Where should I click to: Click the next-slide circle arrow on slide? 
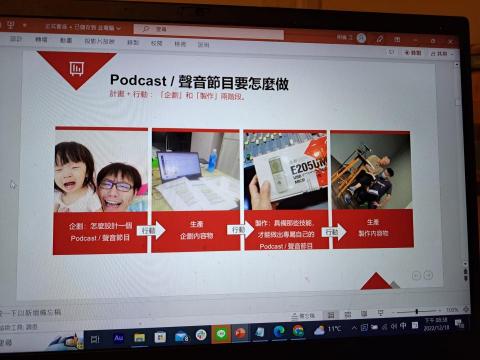tap(428, 275)
